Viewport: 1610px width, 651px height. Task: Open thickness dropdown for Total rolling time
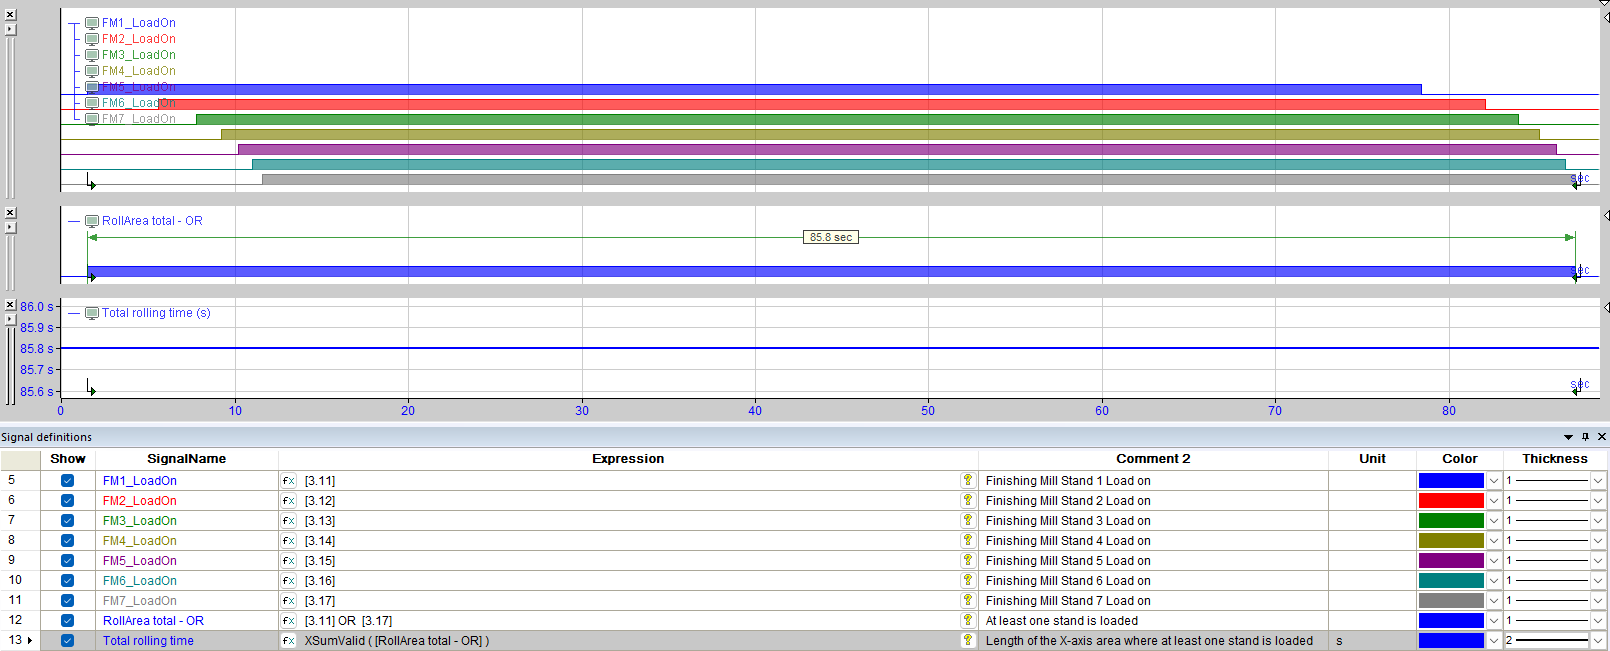1598,641
